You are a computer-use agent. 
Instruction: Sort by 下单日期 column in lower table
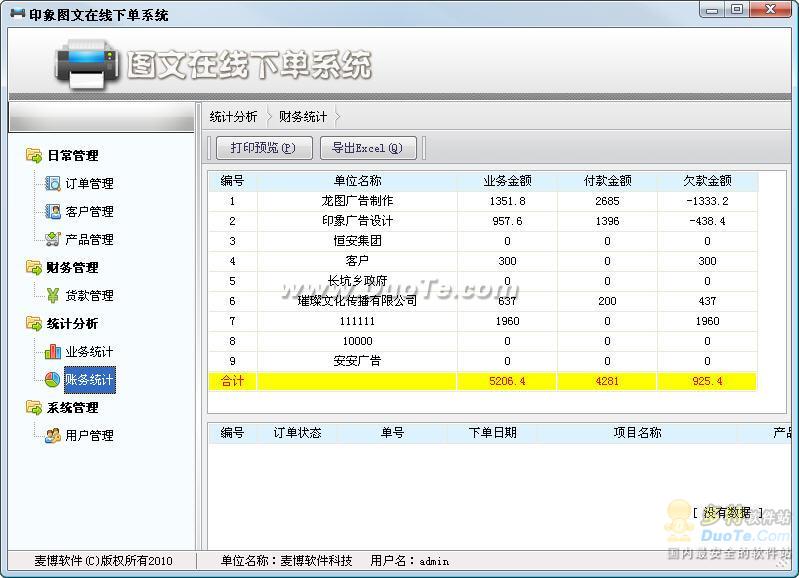pos(492,433)
